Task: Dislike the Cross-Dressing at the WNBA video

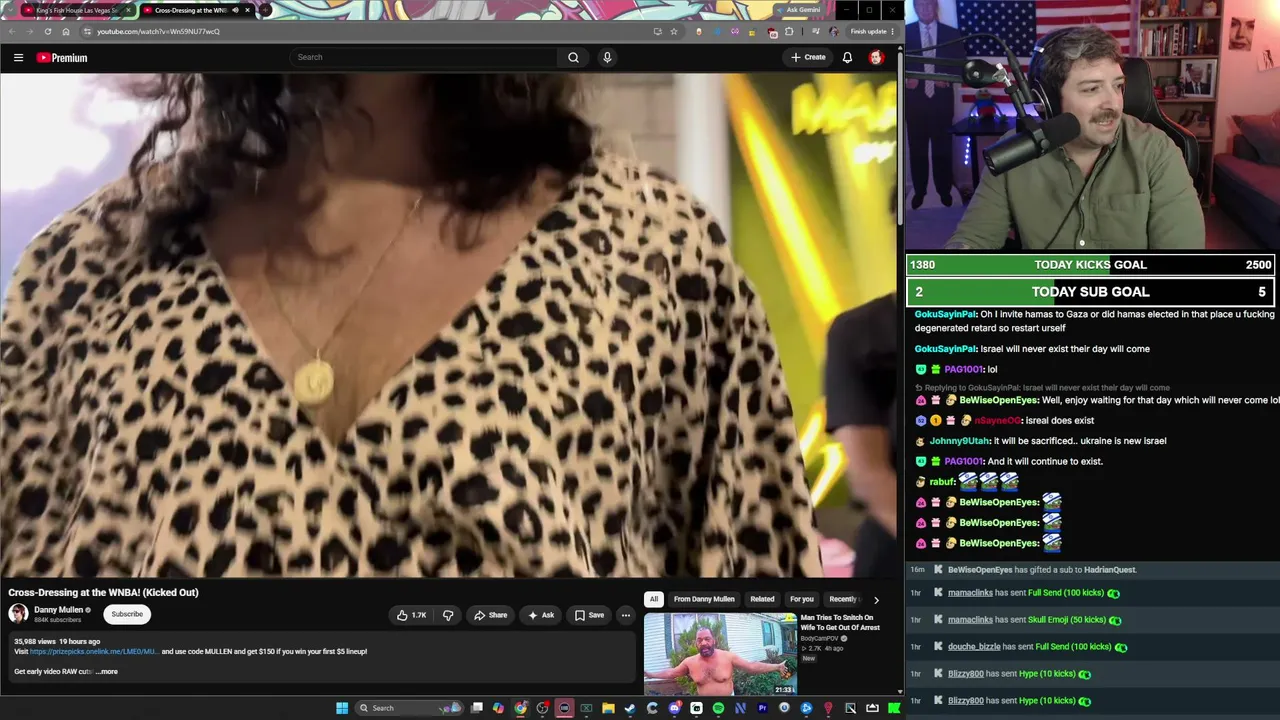Action: [448, 615]
